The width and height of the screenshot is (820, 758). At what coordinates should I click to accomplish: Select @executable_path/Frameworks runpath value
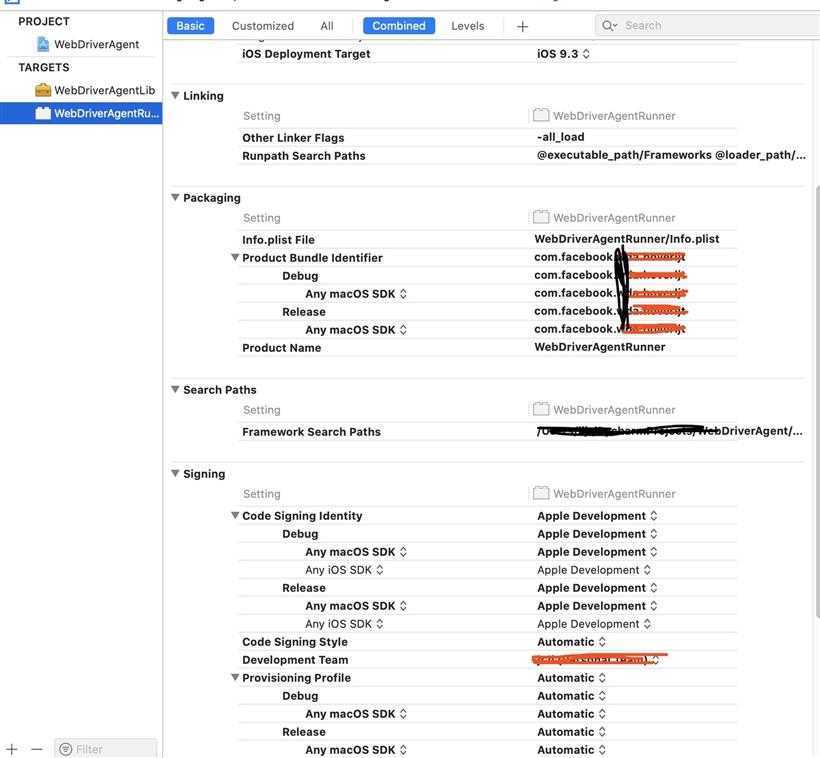point(671,155)
